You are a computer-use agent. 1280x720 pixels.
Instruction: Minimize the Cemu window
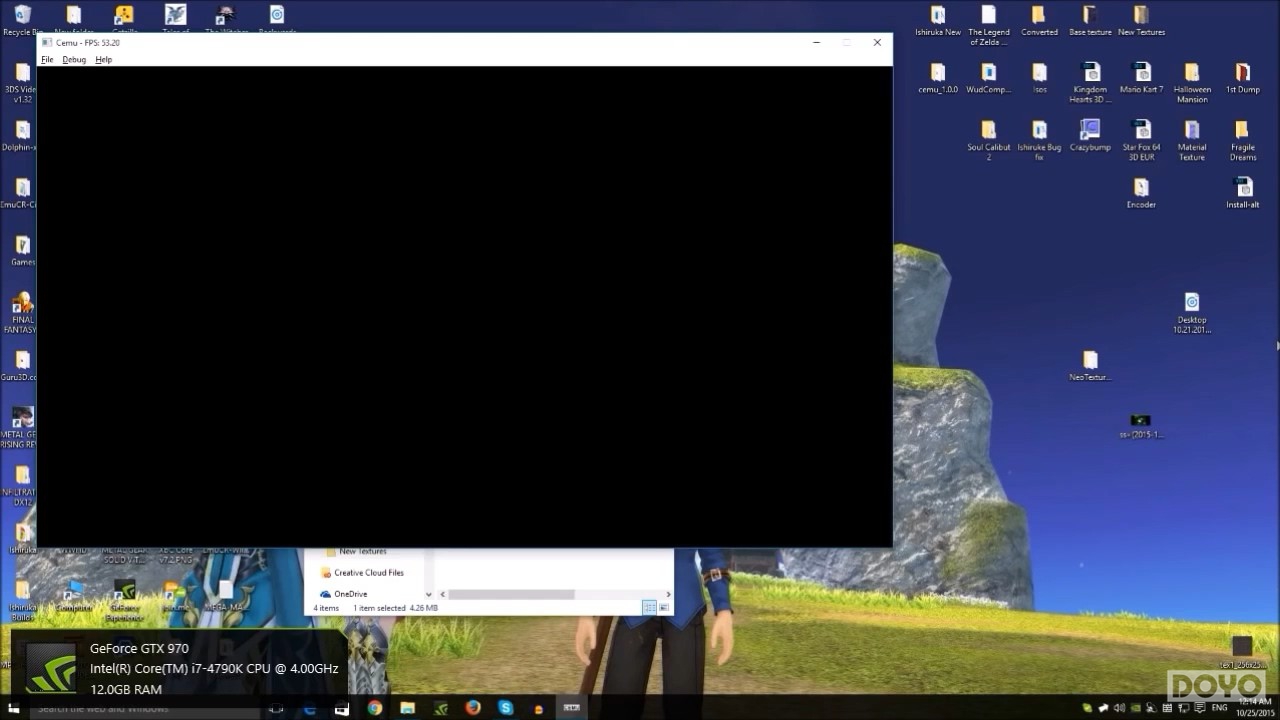817,43
